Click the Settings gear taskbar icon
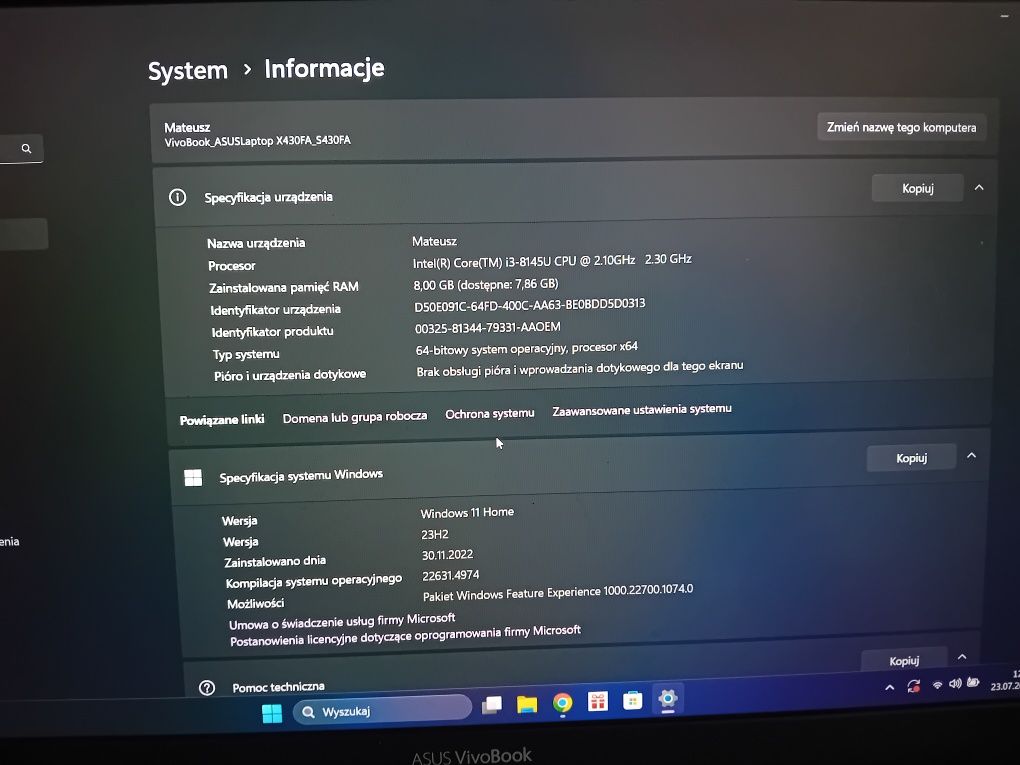 pyautogui.click(x=667, y=699)
